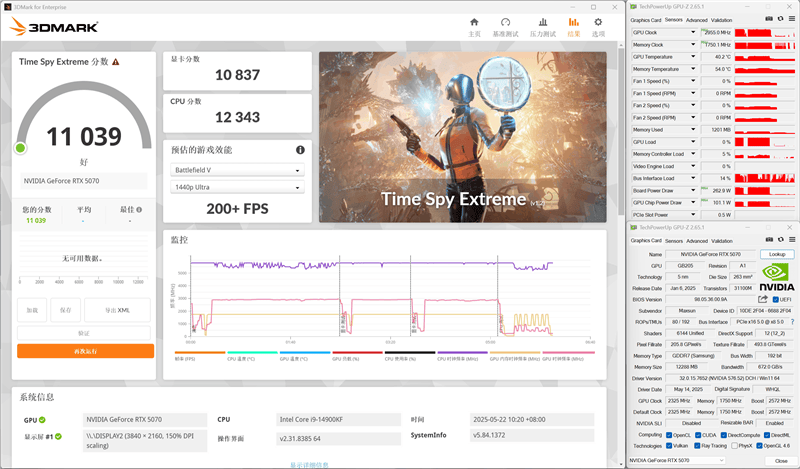The height and width of the screenshot is (469, 800).
Task: Click camera icon in GPU-Z Graphics Card window
Action: [769, 239]
